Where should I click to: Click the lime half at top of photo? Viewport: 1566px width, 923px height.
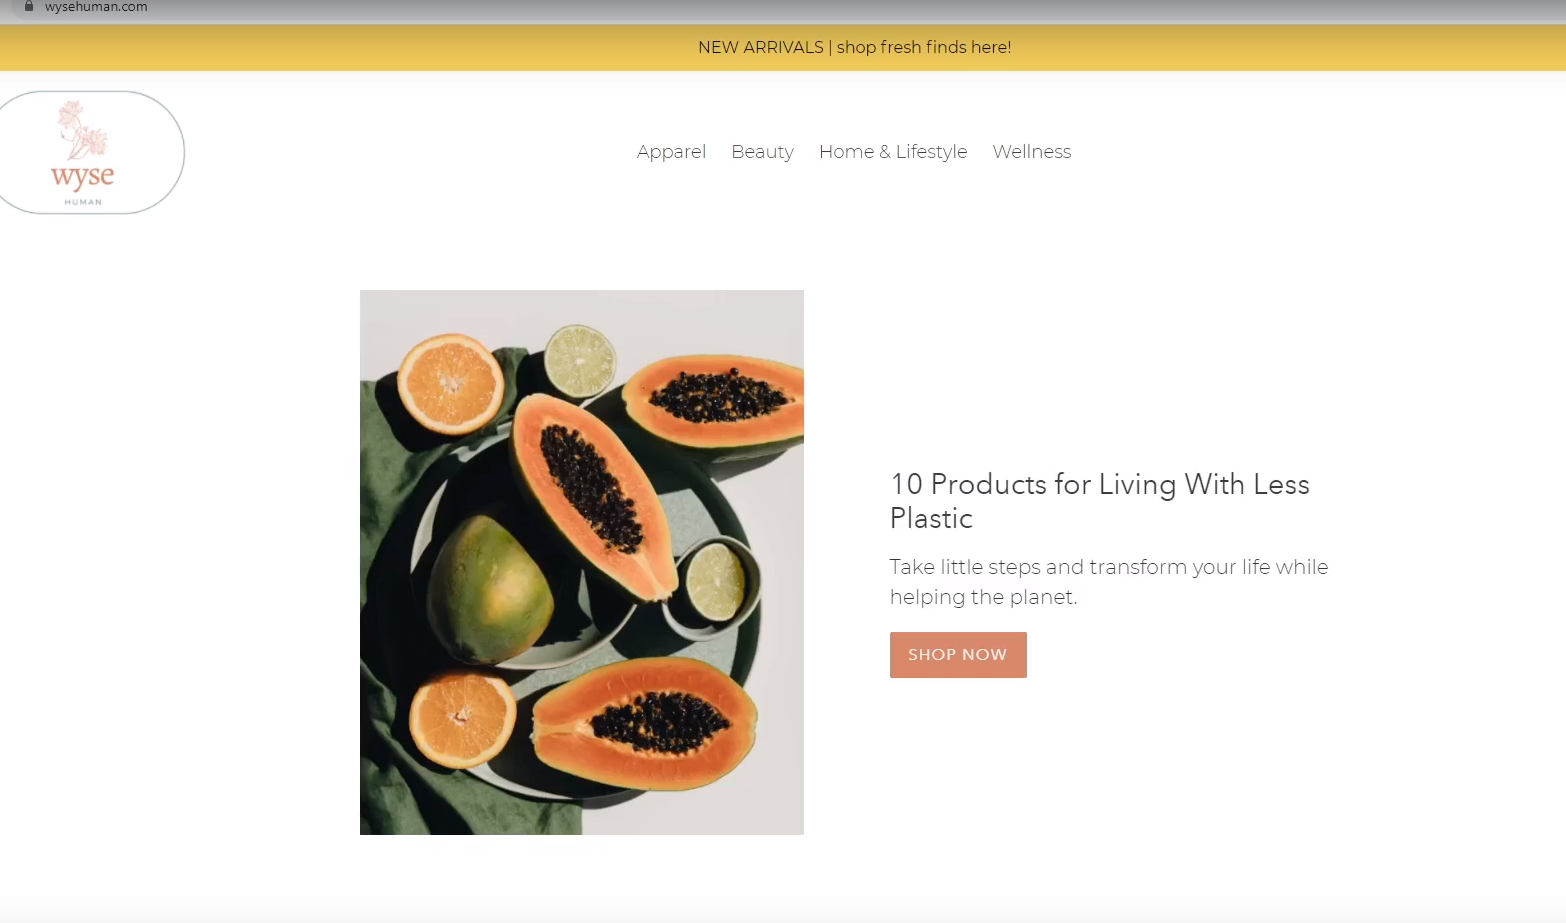click(580, 361)
